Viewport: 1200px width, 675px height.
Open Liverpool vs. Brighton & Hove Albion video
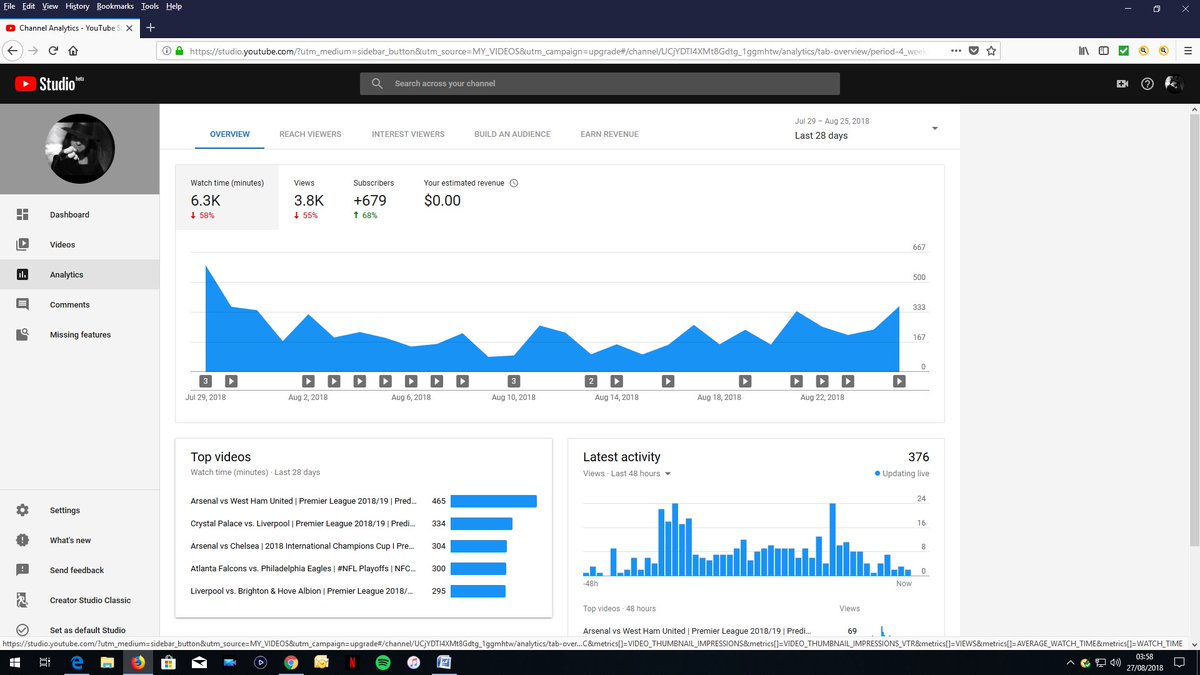(303, 591)
